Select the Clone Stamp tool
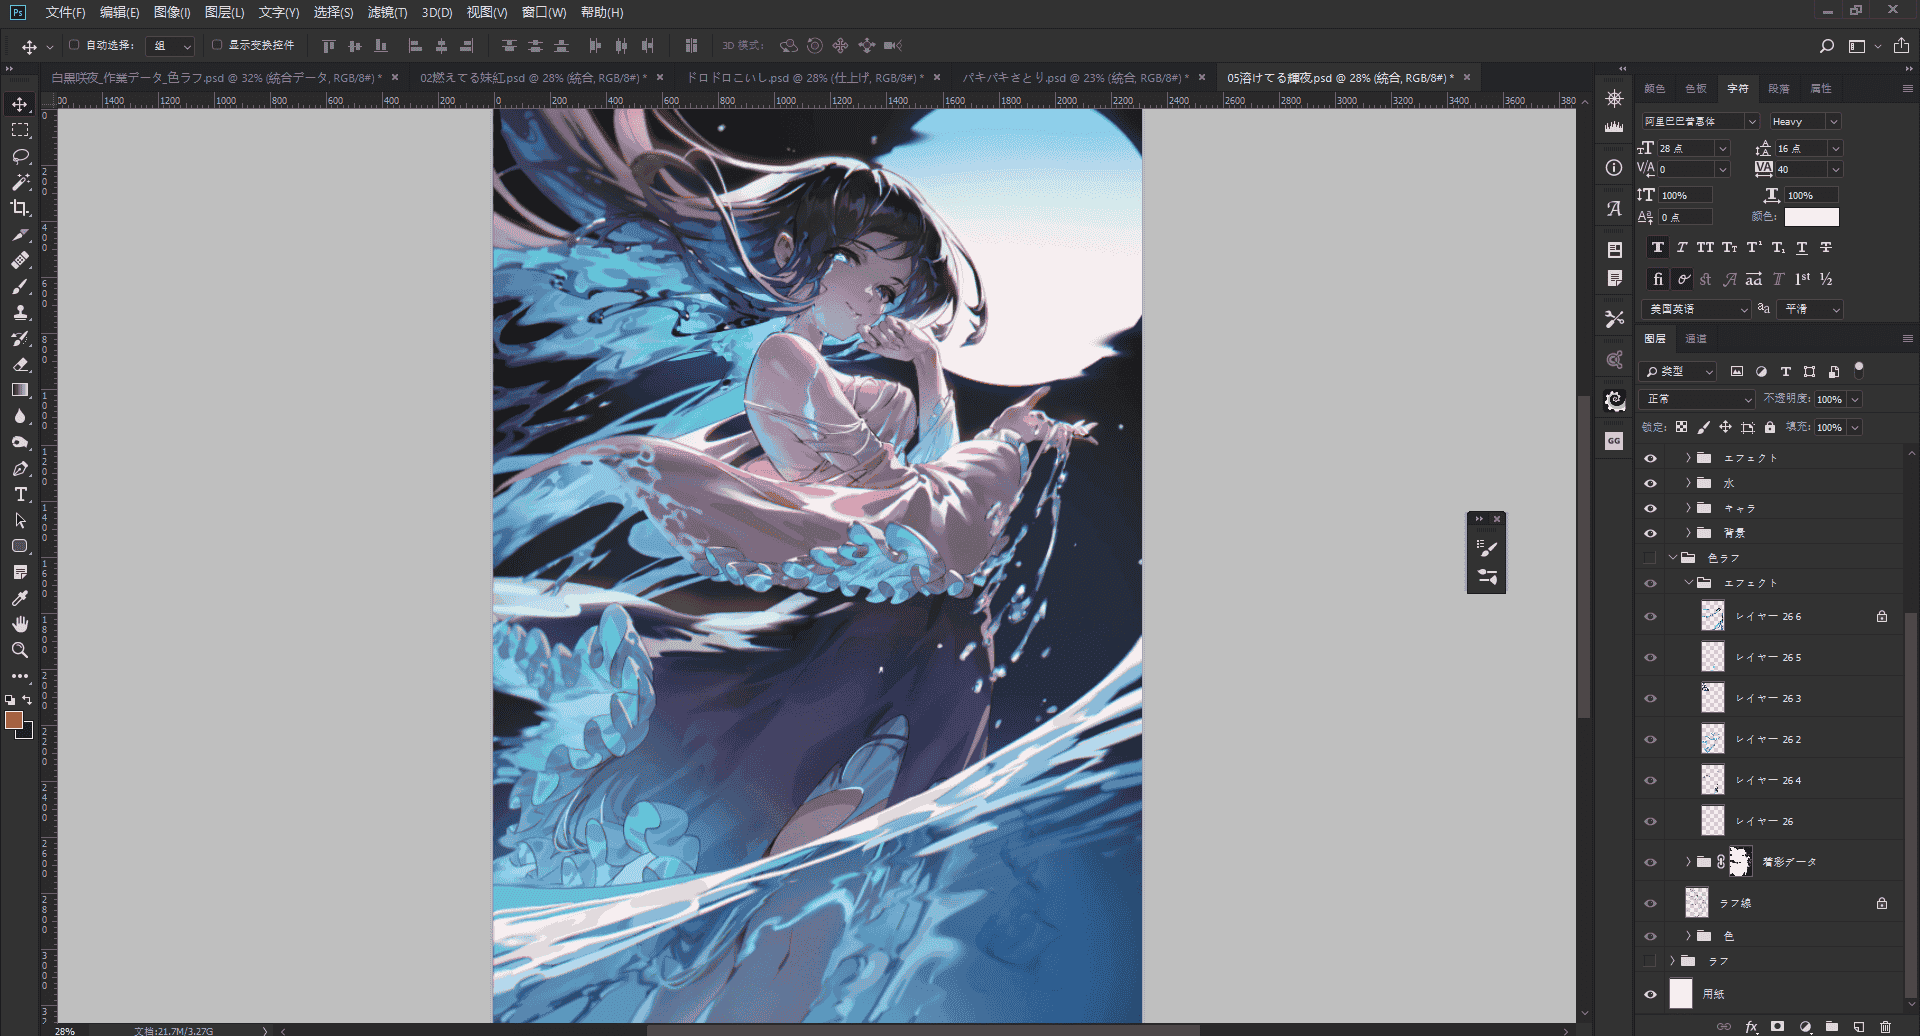The image size is (1920, 1036). (x=20, y=313)
